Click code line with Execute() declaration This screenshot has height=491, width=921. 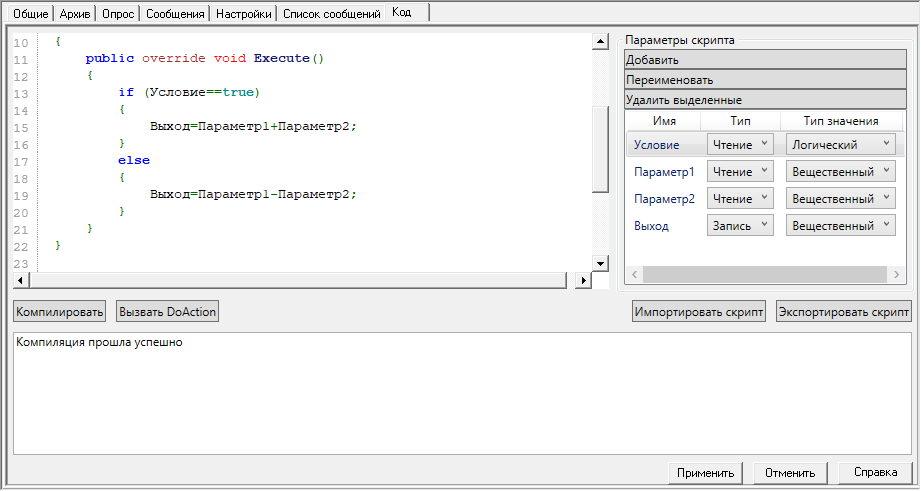point(204,58)
